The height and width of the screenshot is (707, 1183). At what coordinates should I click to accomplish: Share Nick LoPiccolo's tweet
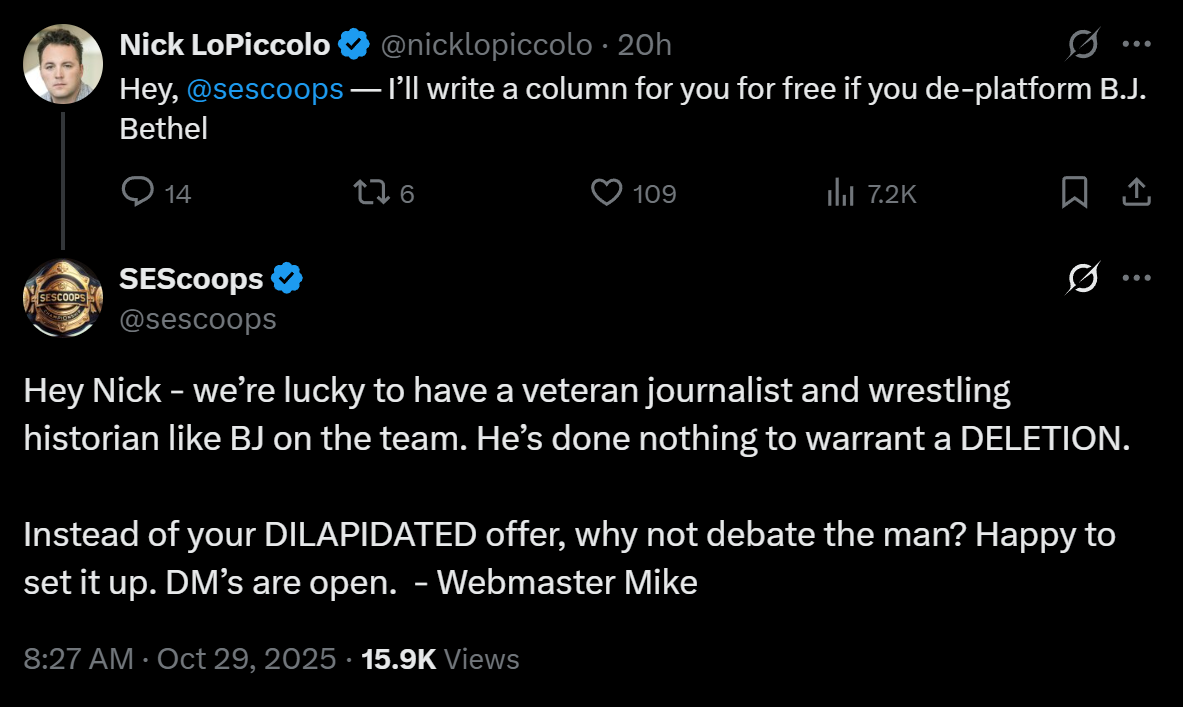pos(1136,192)
